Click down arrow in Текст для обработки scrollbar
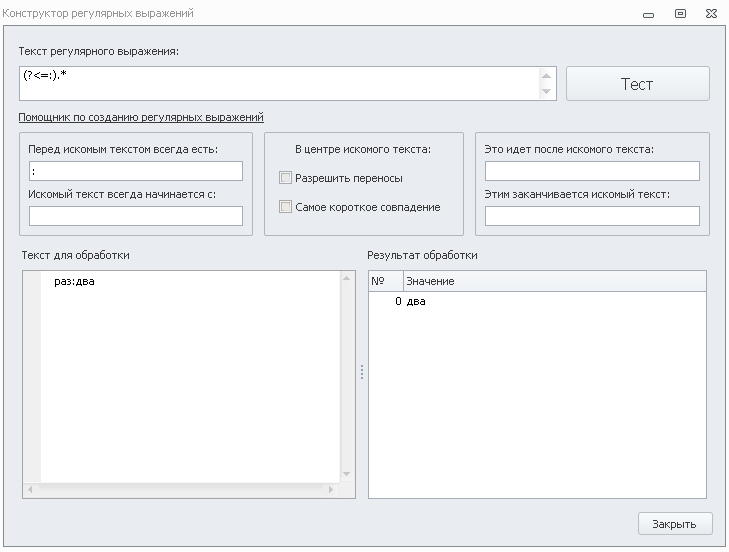Image resolution: width=729 pixels, height=552 pixels. pyautogui.click(x=346, y=474)
